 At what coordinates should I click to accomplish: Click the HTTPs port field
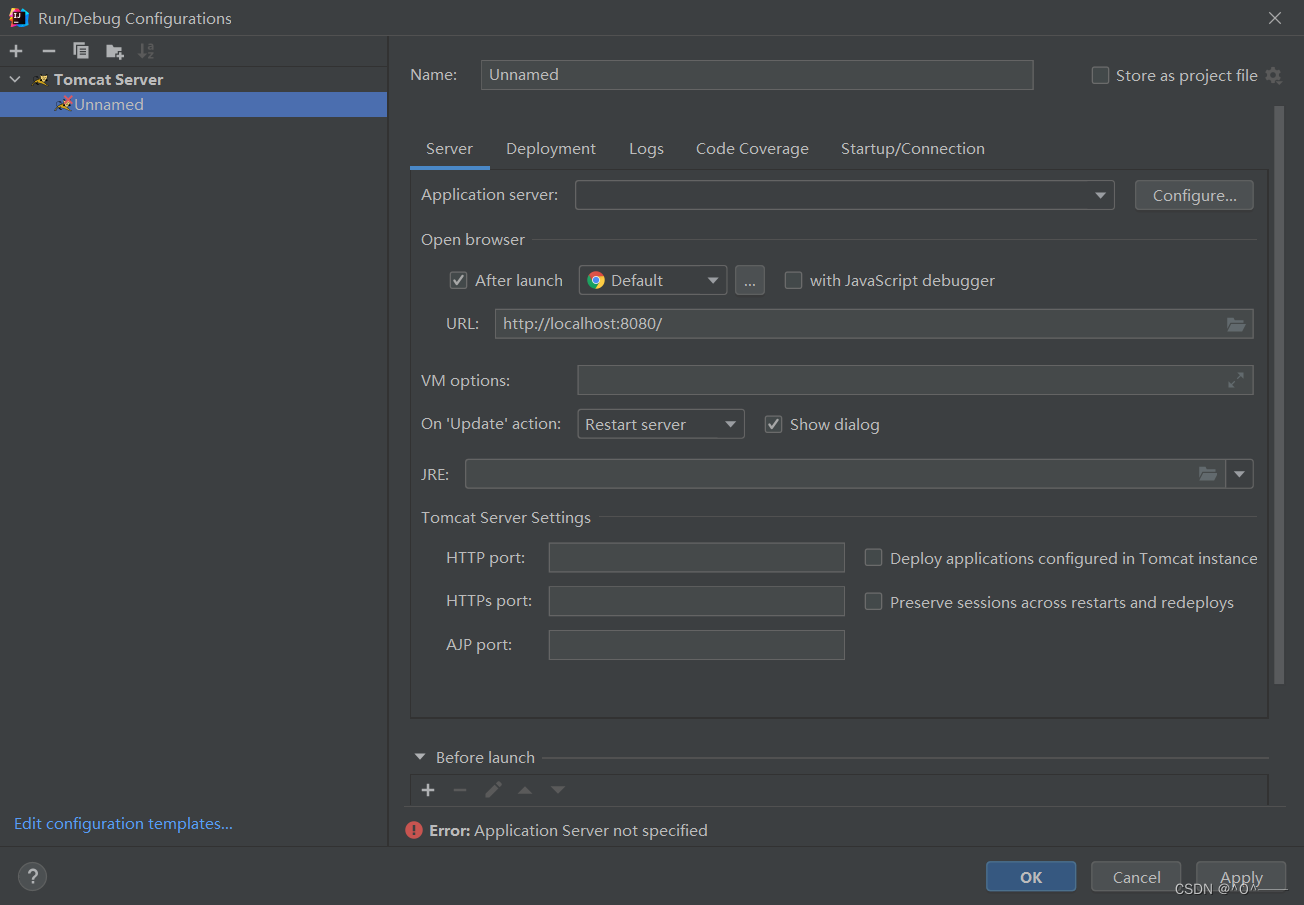697,601
